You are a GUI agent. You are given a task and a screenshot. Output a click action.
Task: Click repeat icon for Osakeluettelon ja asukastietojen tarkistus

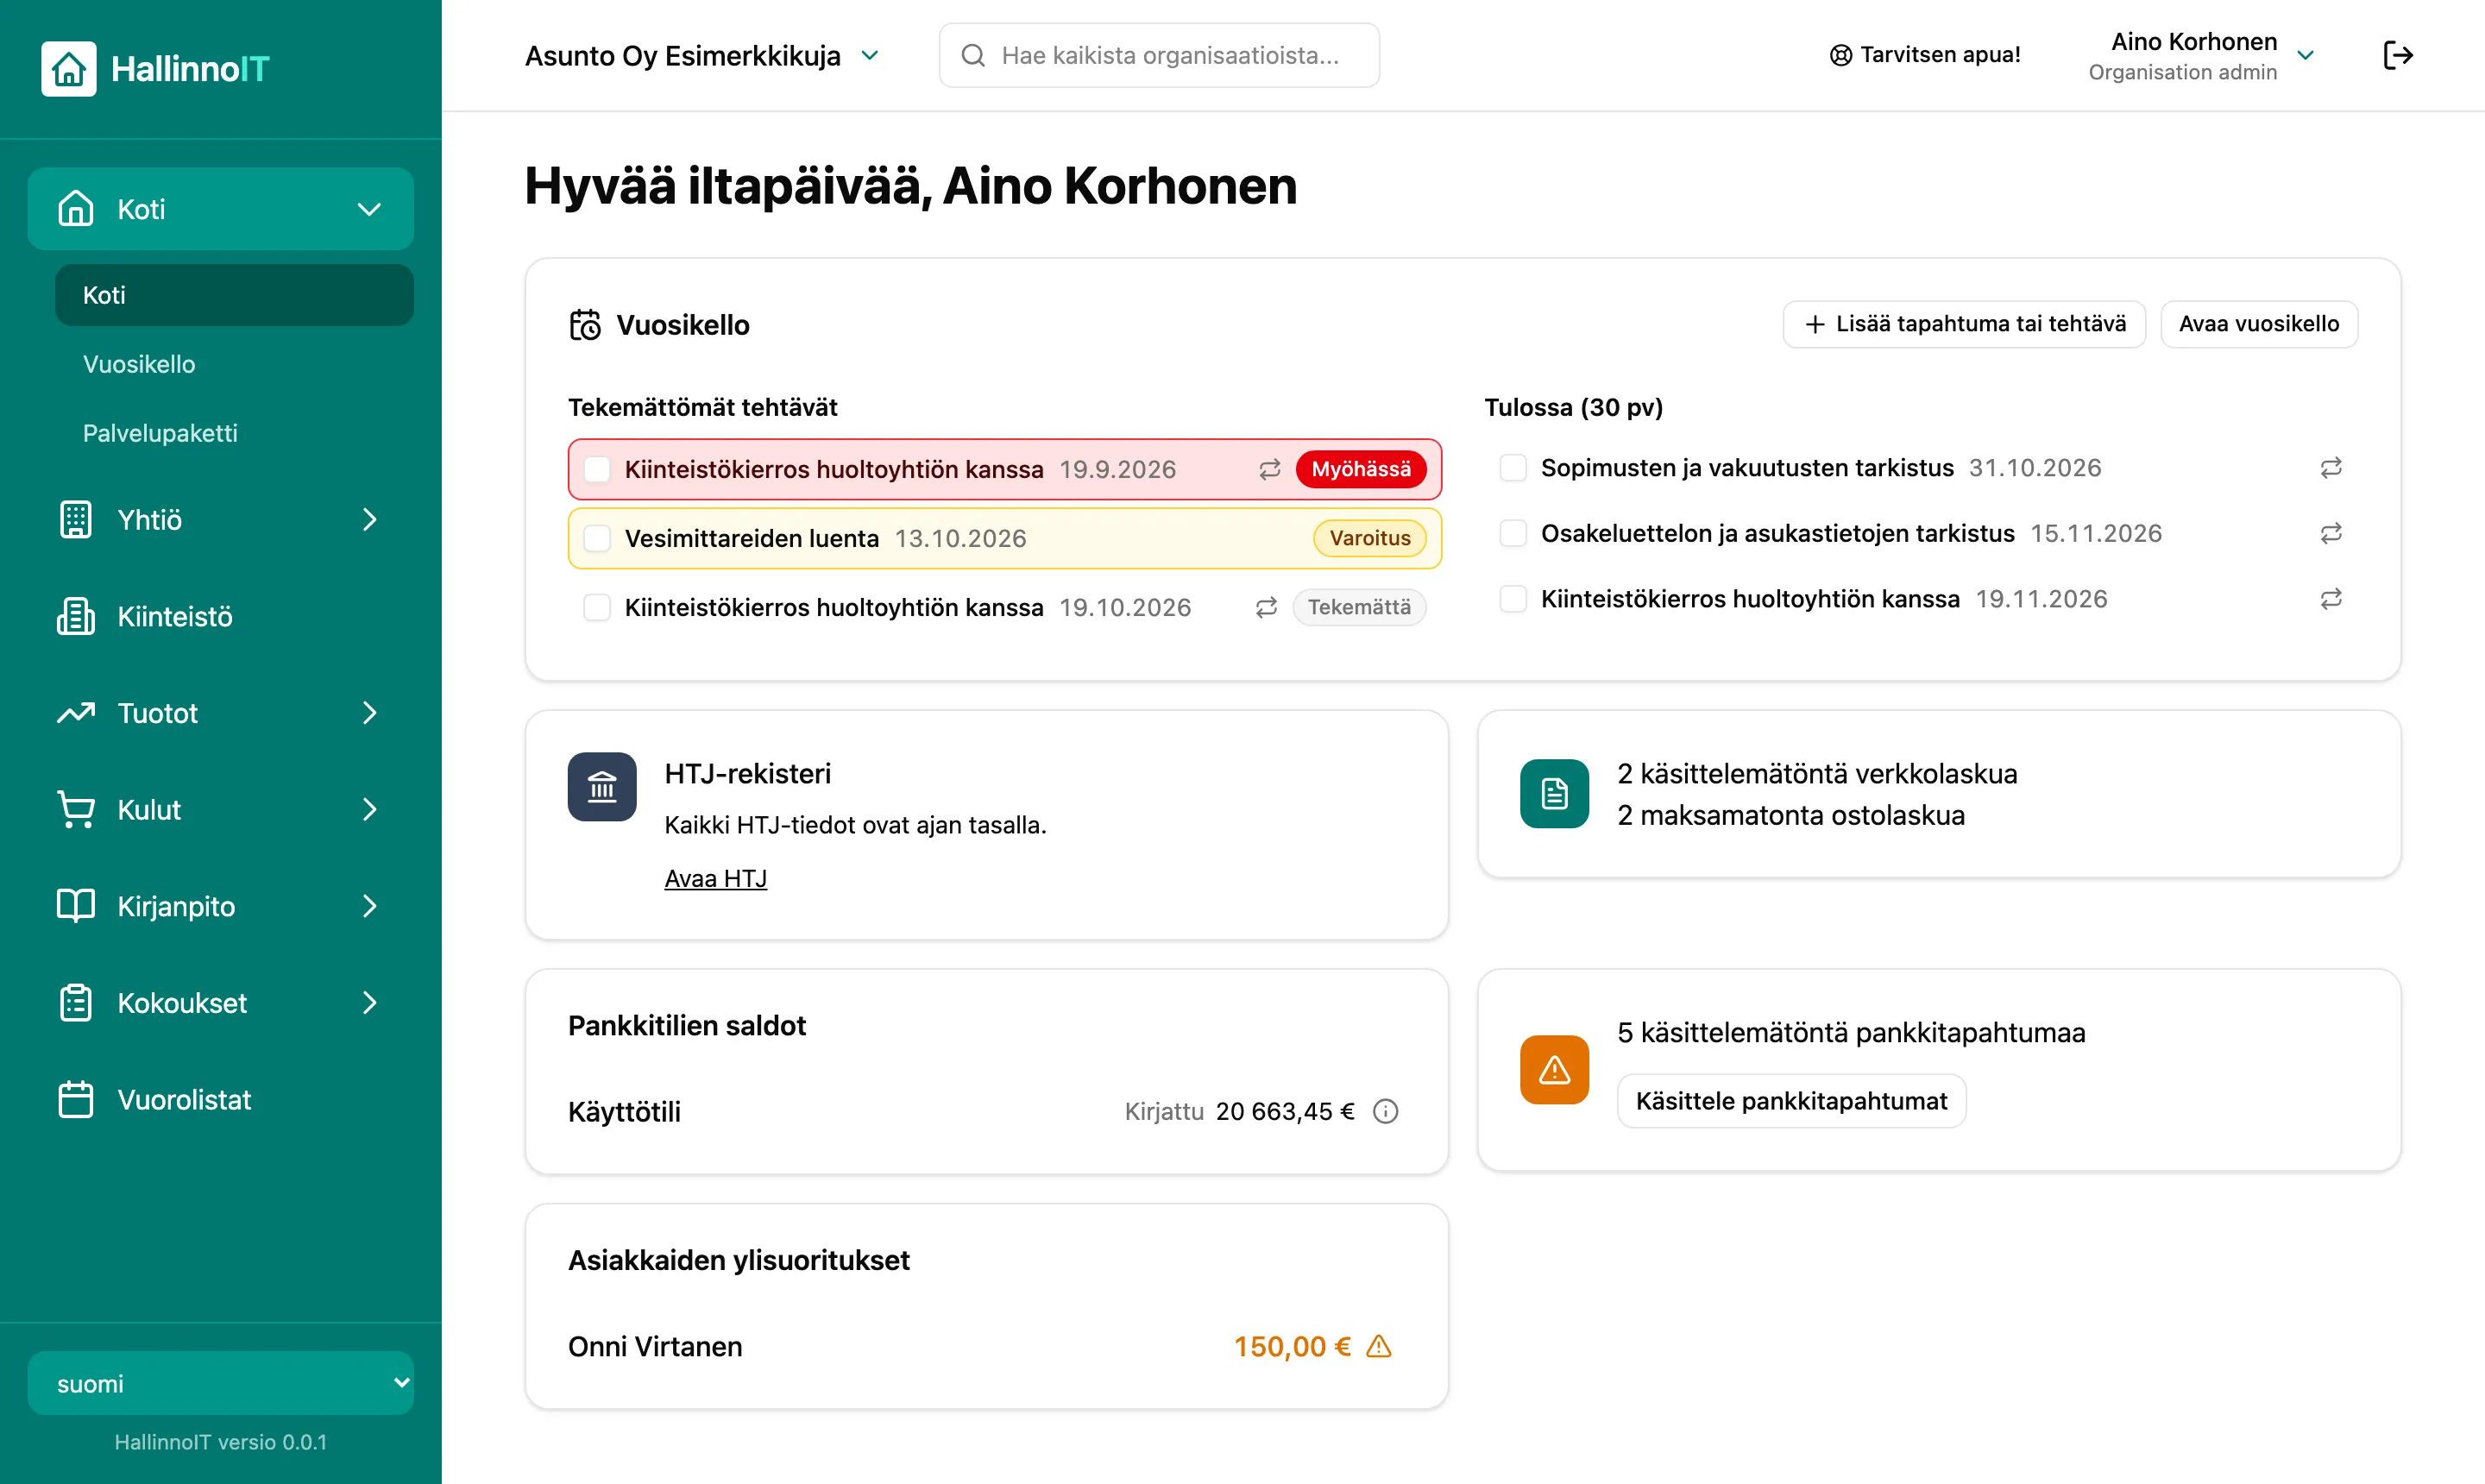click(2331, 533)
